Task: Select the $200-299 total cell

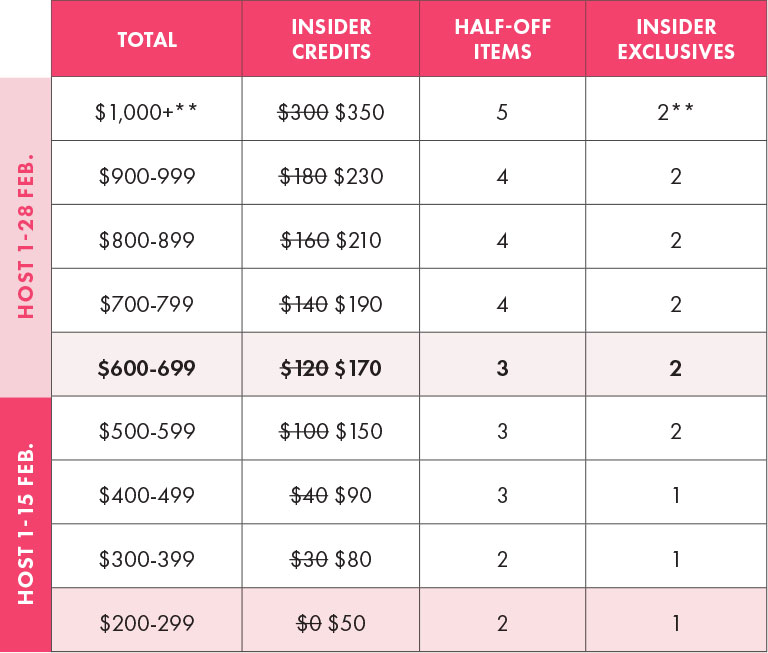Action: tap(147, 620)
